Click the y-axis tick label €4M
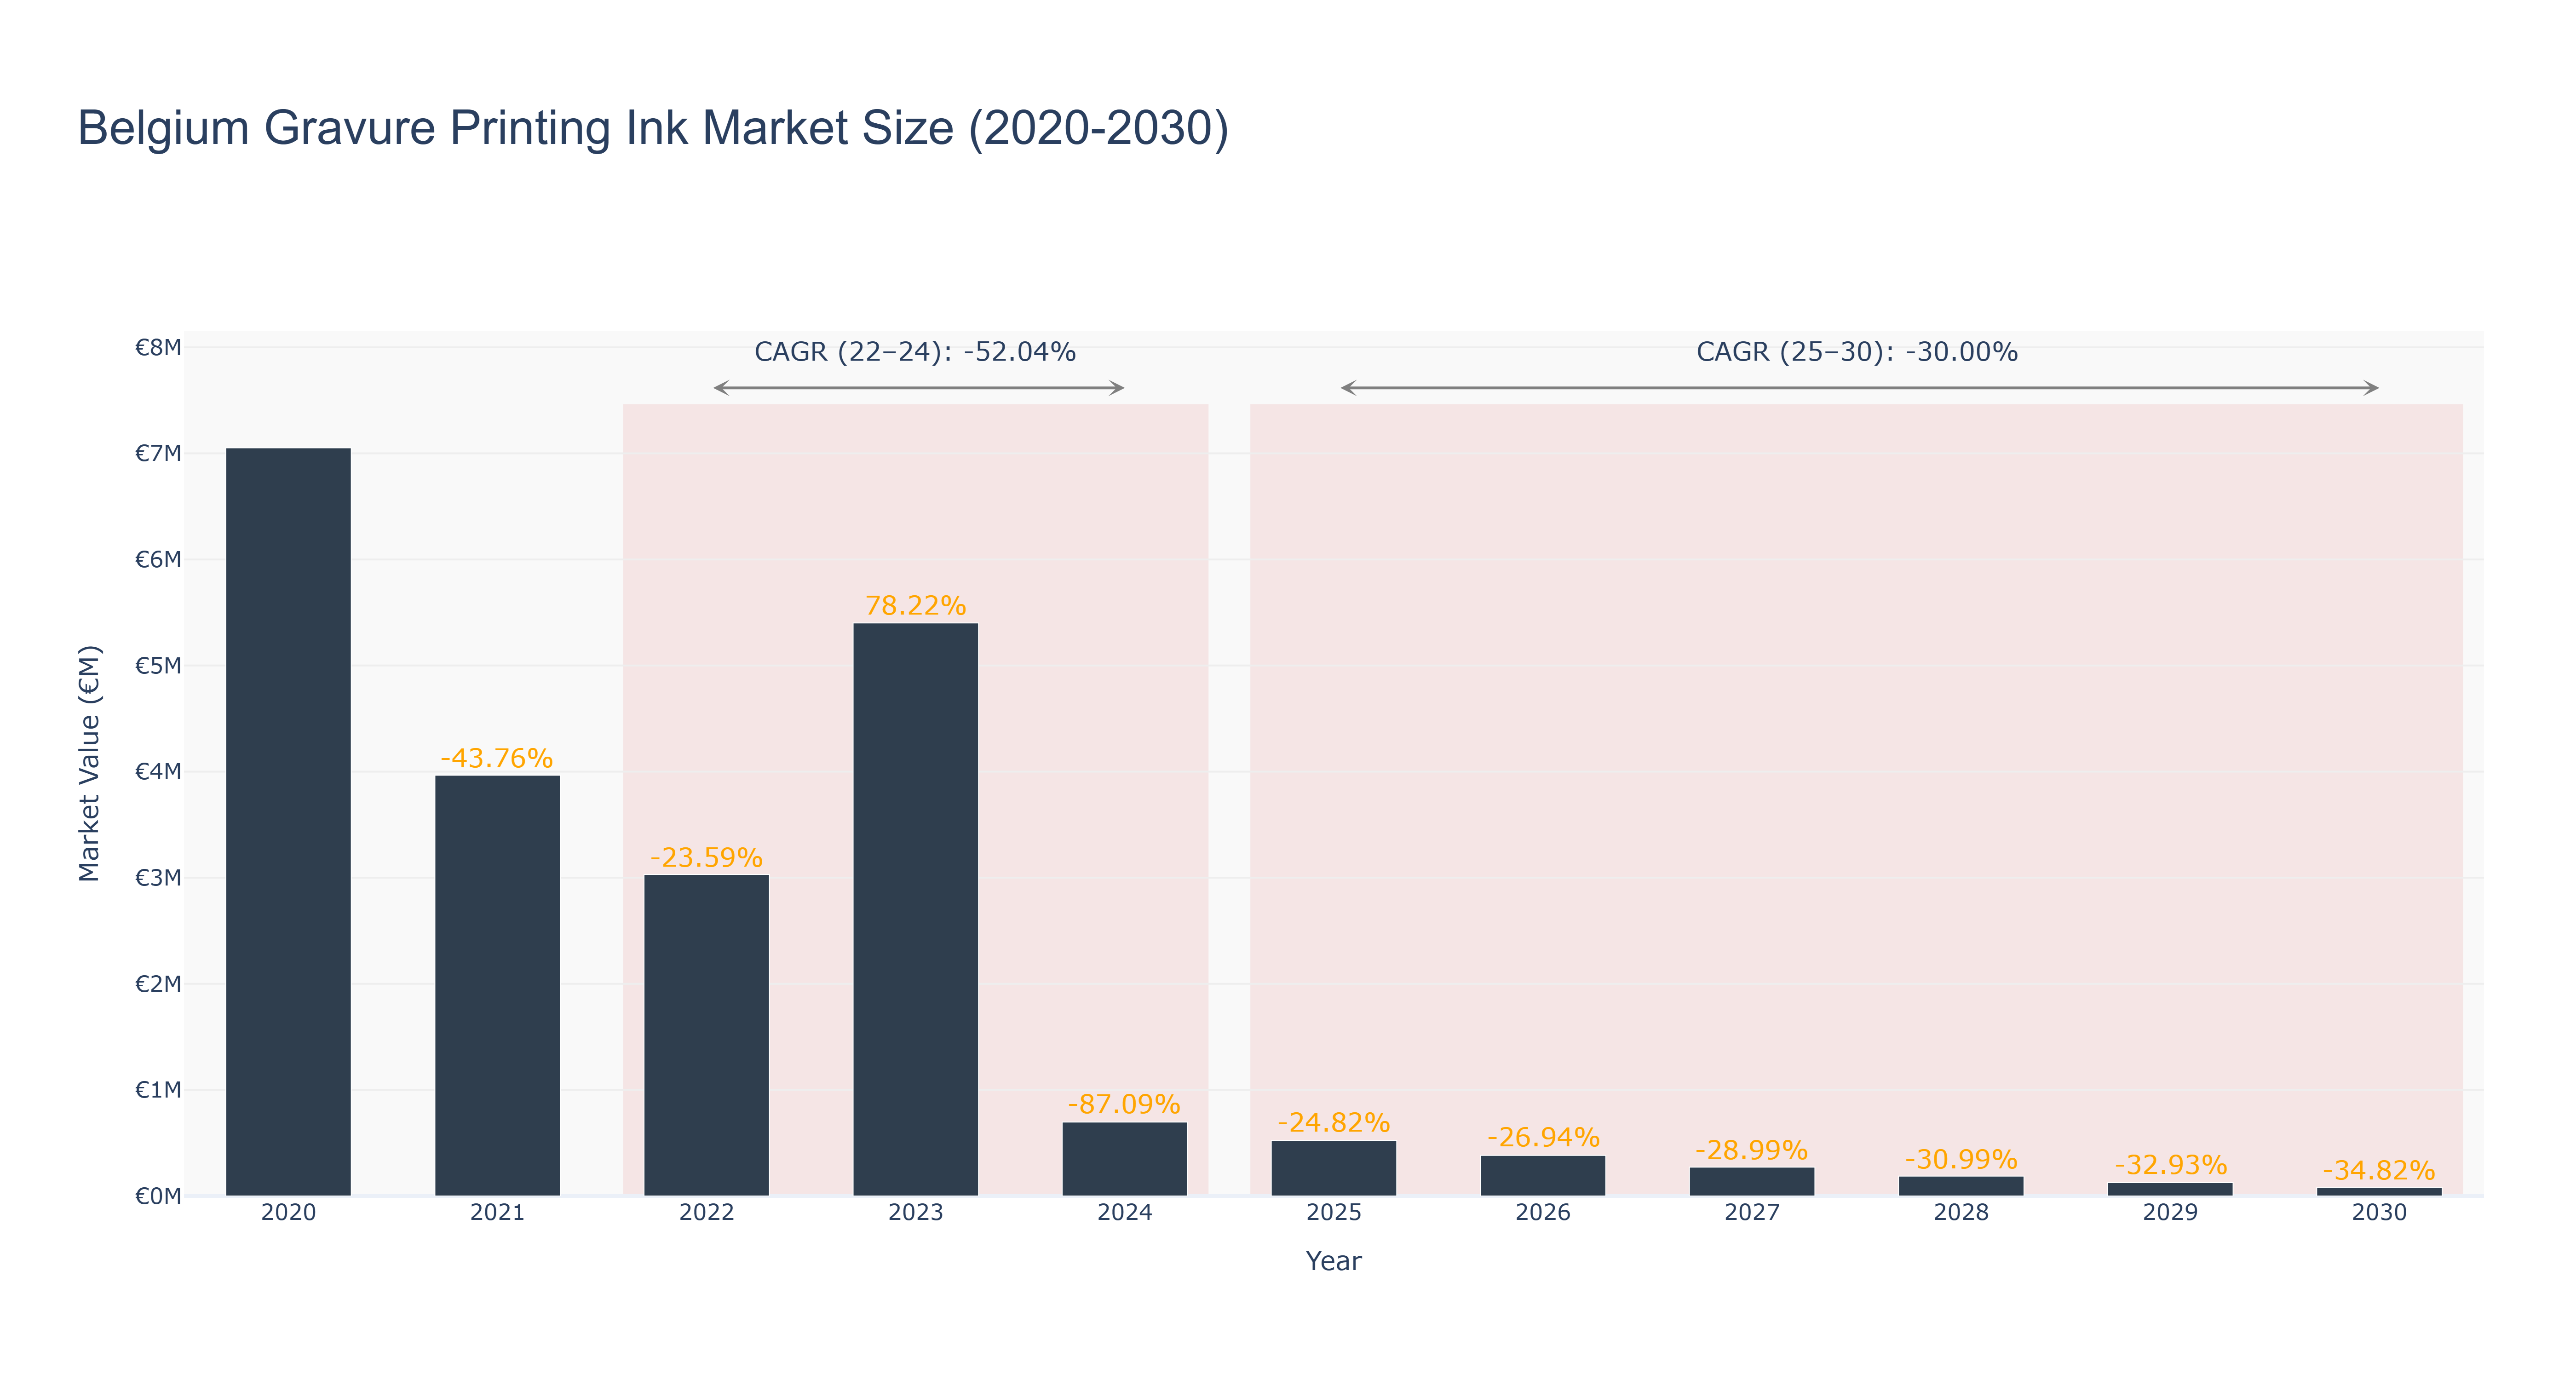Viewport: 2576px width, 1380px height. (x=158, y=771)
